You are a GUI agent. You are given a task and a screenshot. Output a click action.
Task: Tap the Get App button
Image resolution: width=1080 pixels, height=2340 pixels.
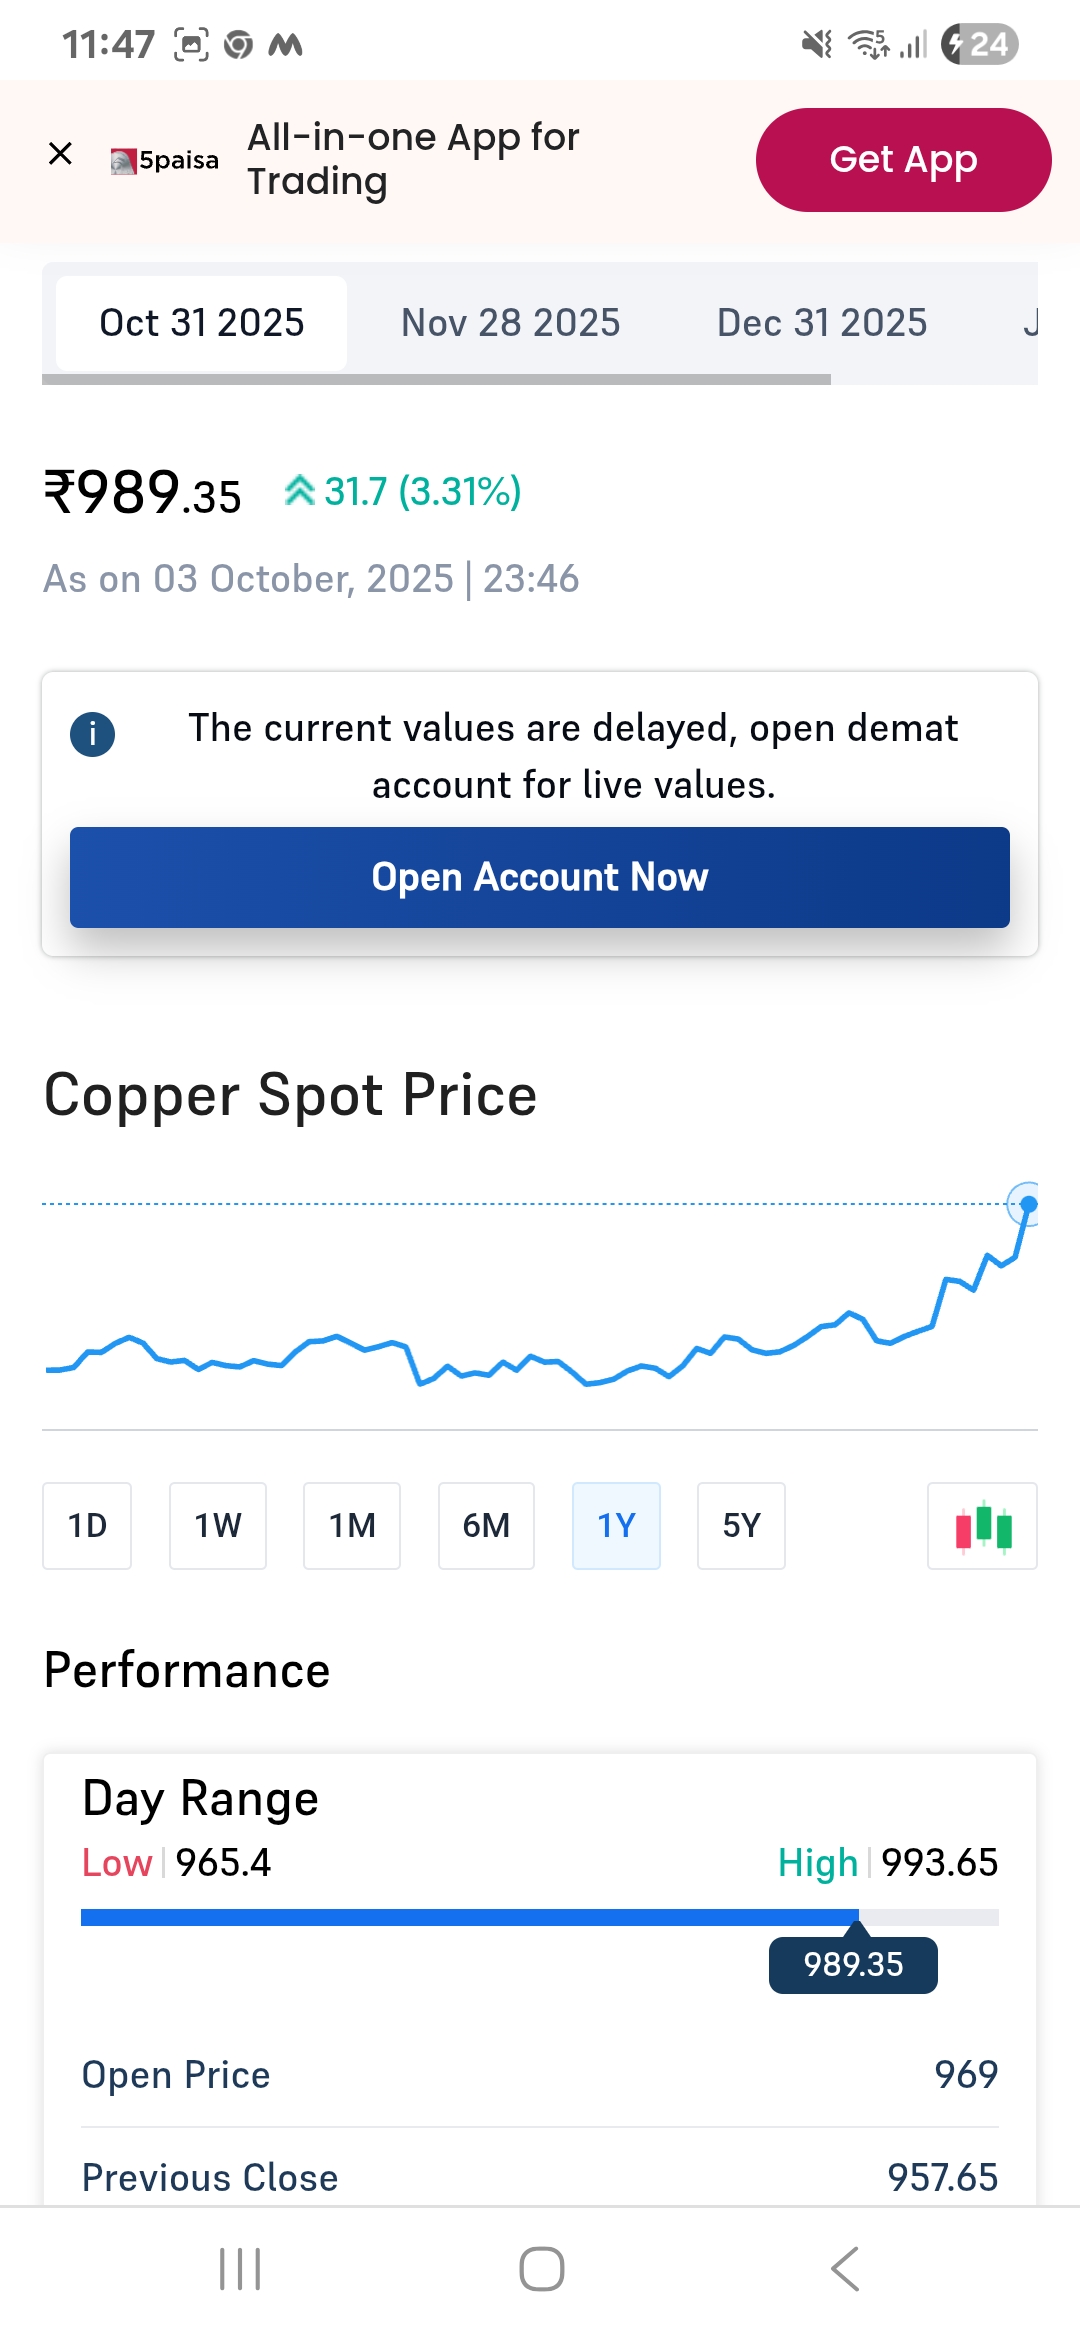(903, 160)
